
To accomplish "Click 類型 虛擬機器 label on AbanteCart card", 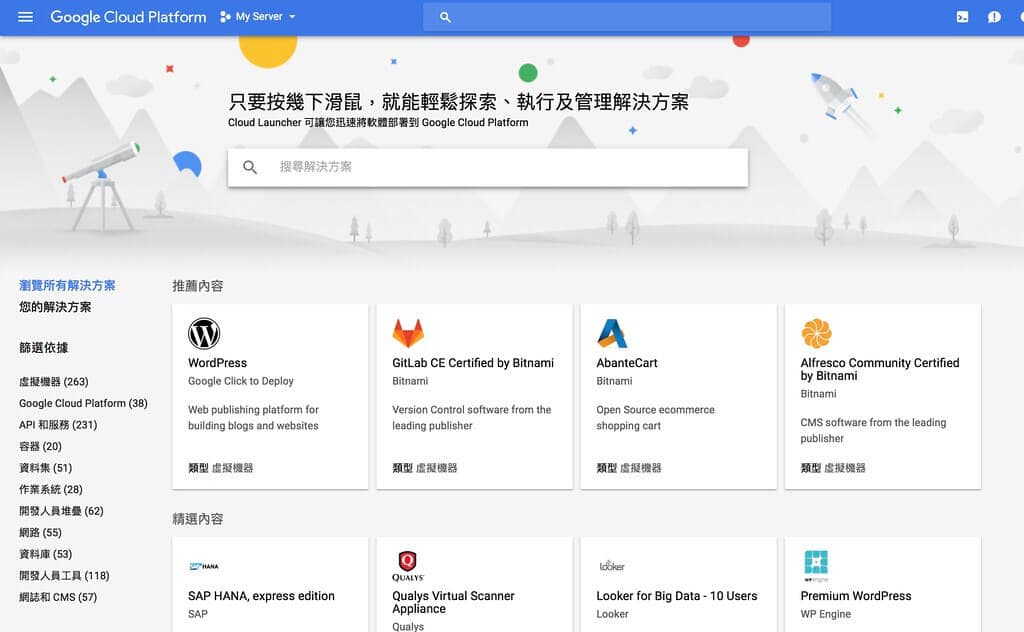I will pos(629,468).
